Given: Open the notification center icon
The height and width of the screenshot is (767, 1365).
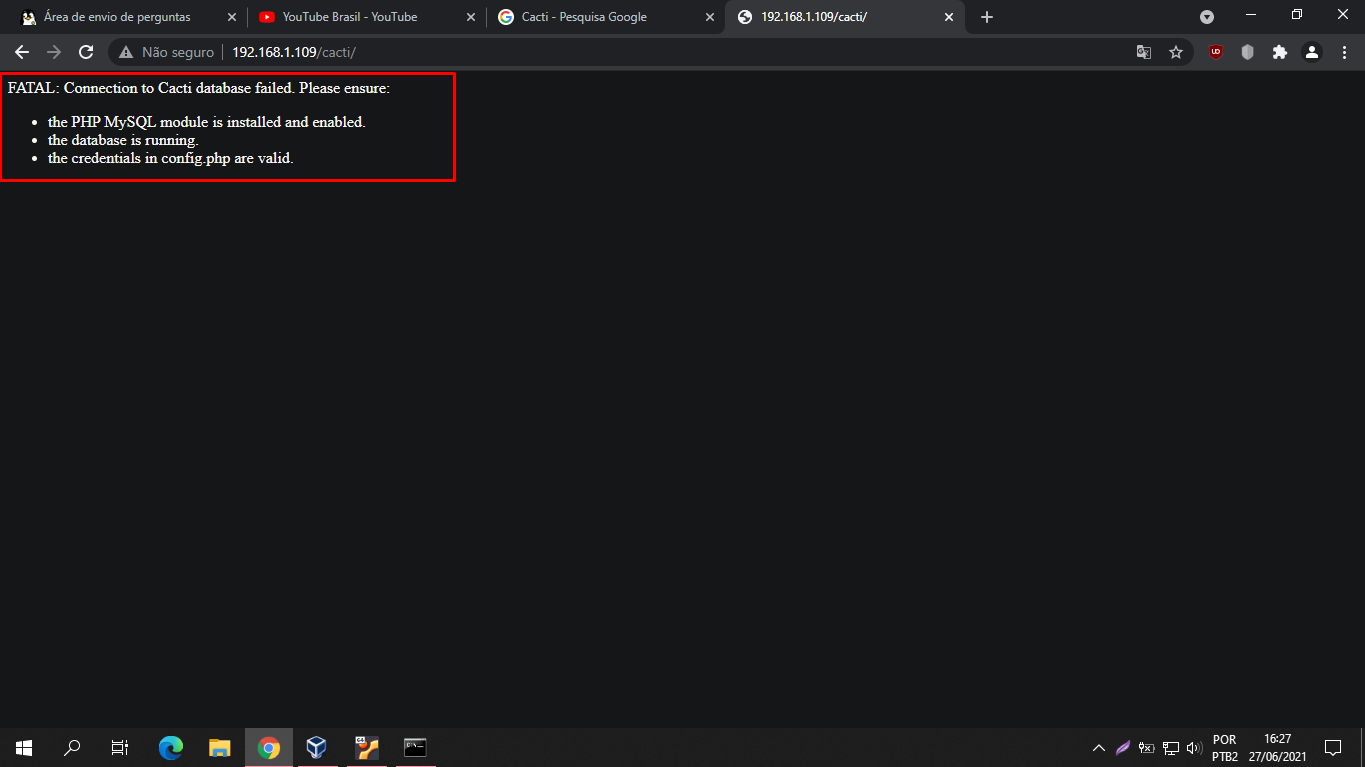Looking at the screenshot, I should pos(1332,748).
